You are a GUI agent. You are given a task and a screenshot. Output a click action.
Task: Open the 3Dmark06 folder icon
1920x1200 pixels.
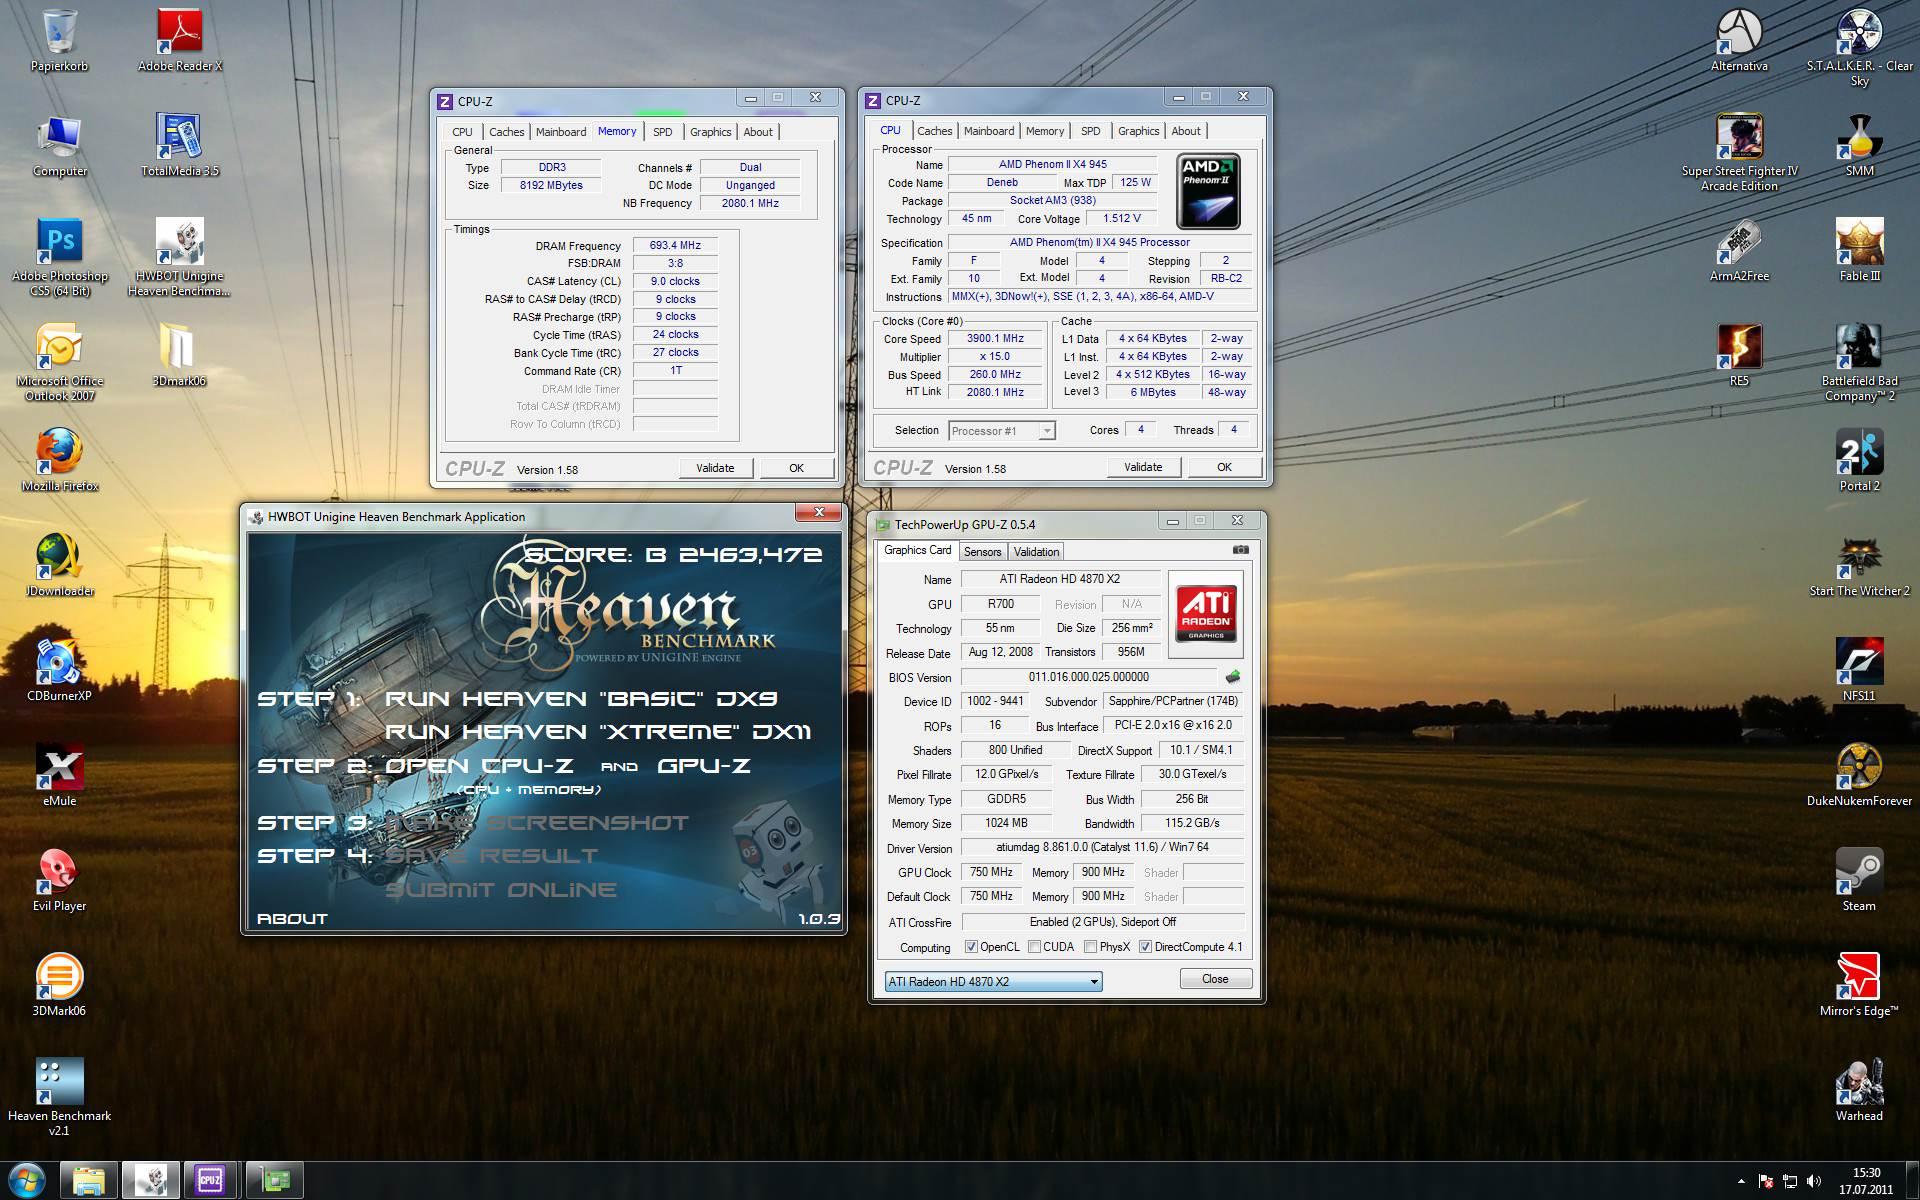click(180, 355)
